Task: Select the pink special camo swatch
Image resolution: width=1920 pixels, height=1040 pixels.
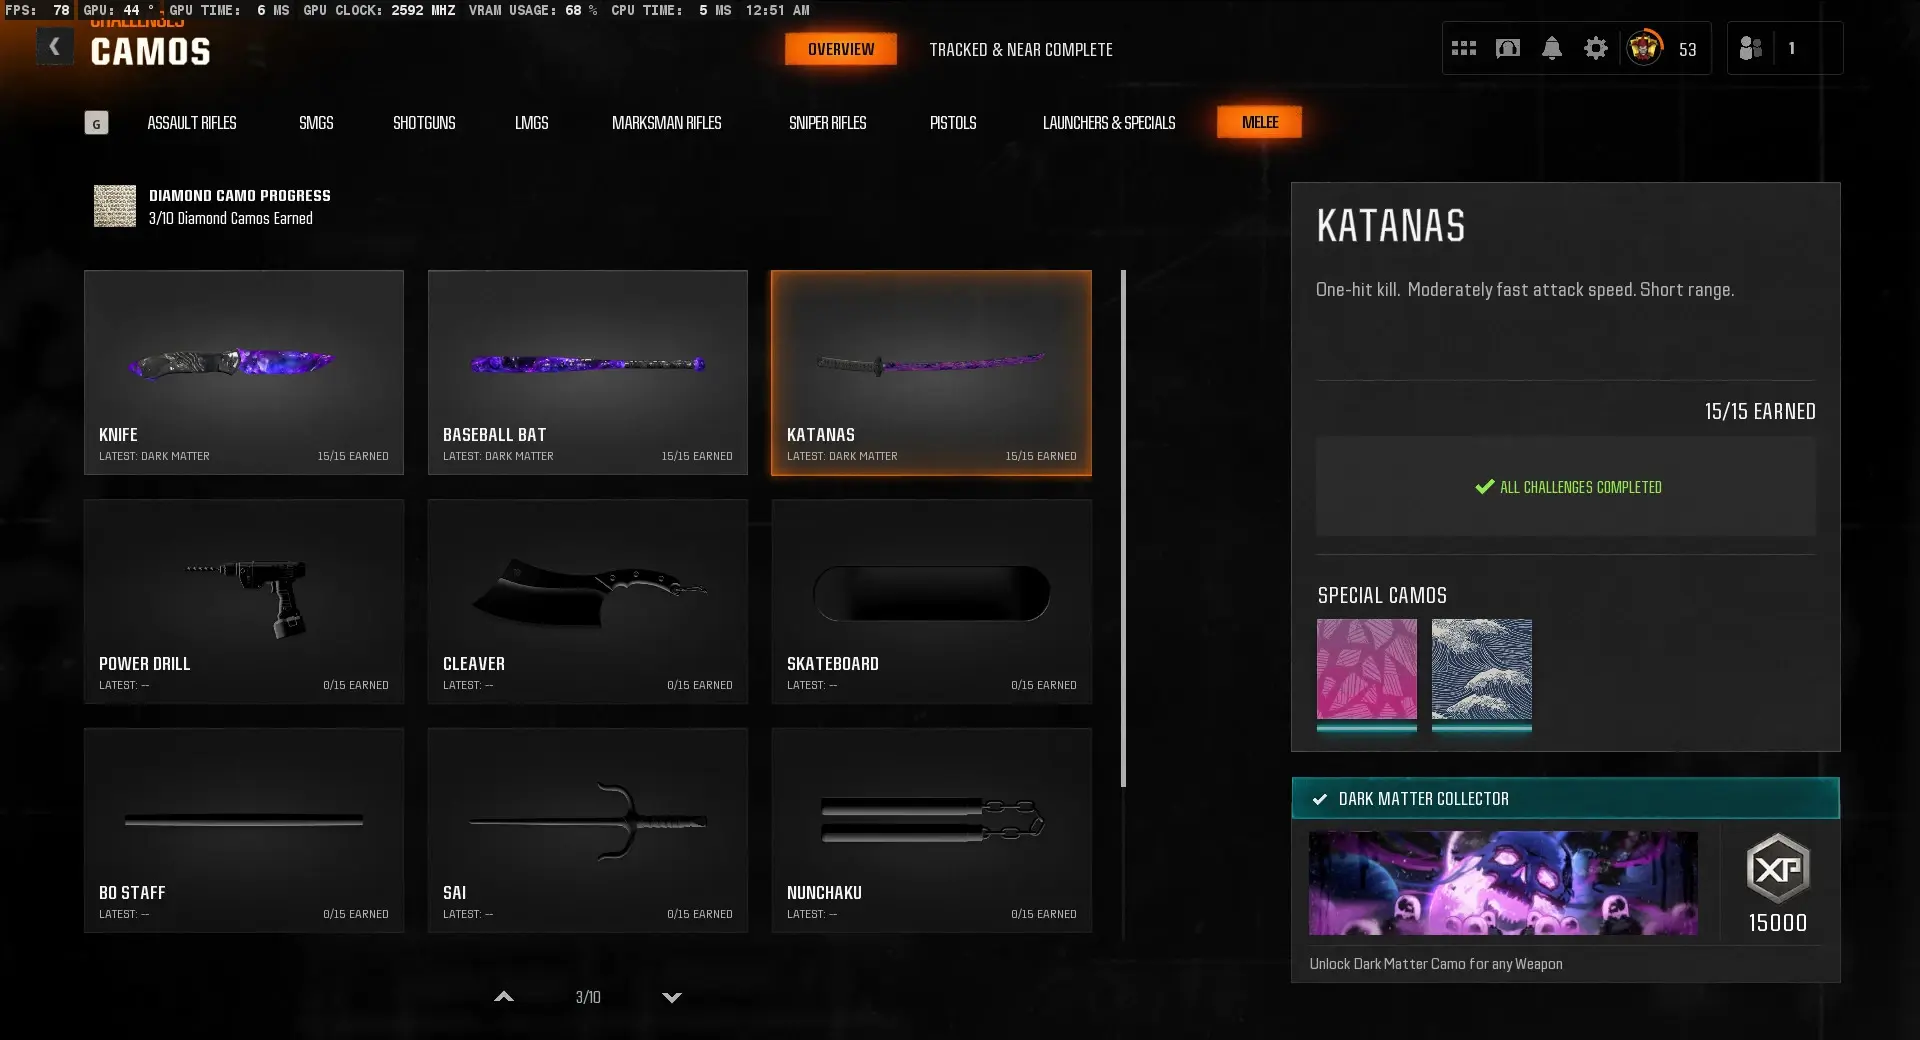Action: 1366,669
